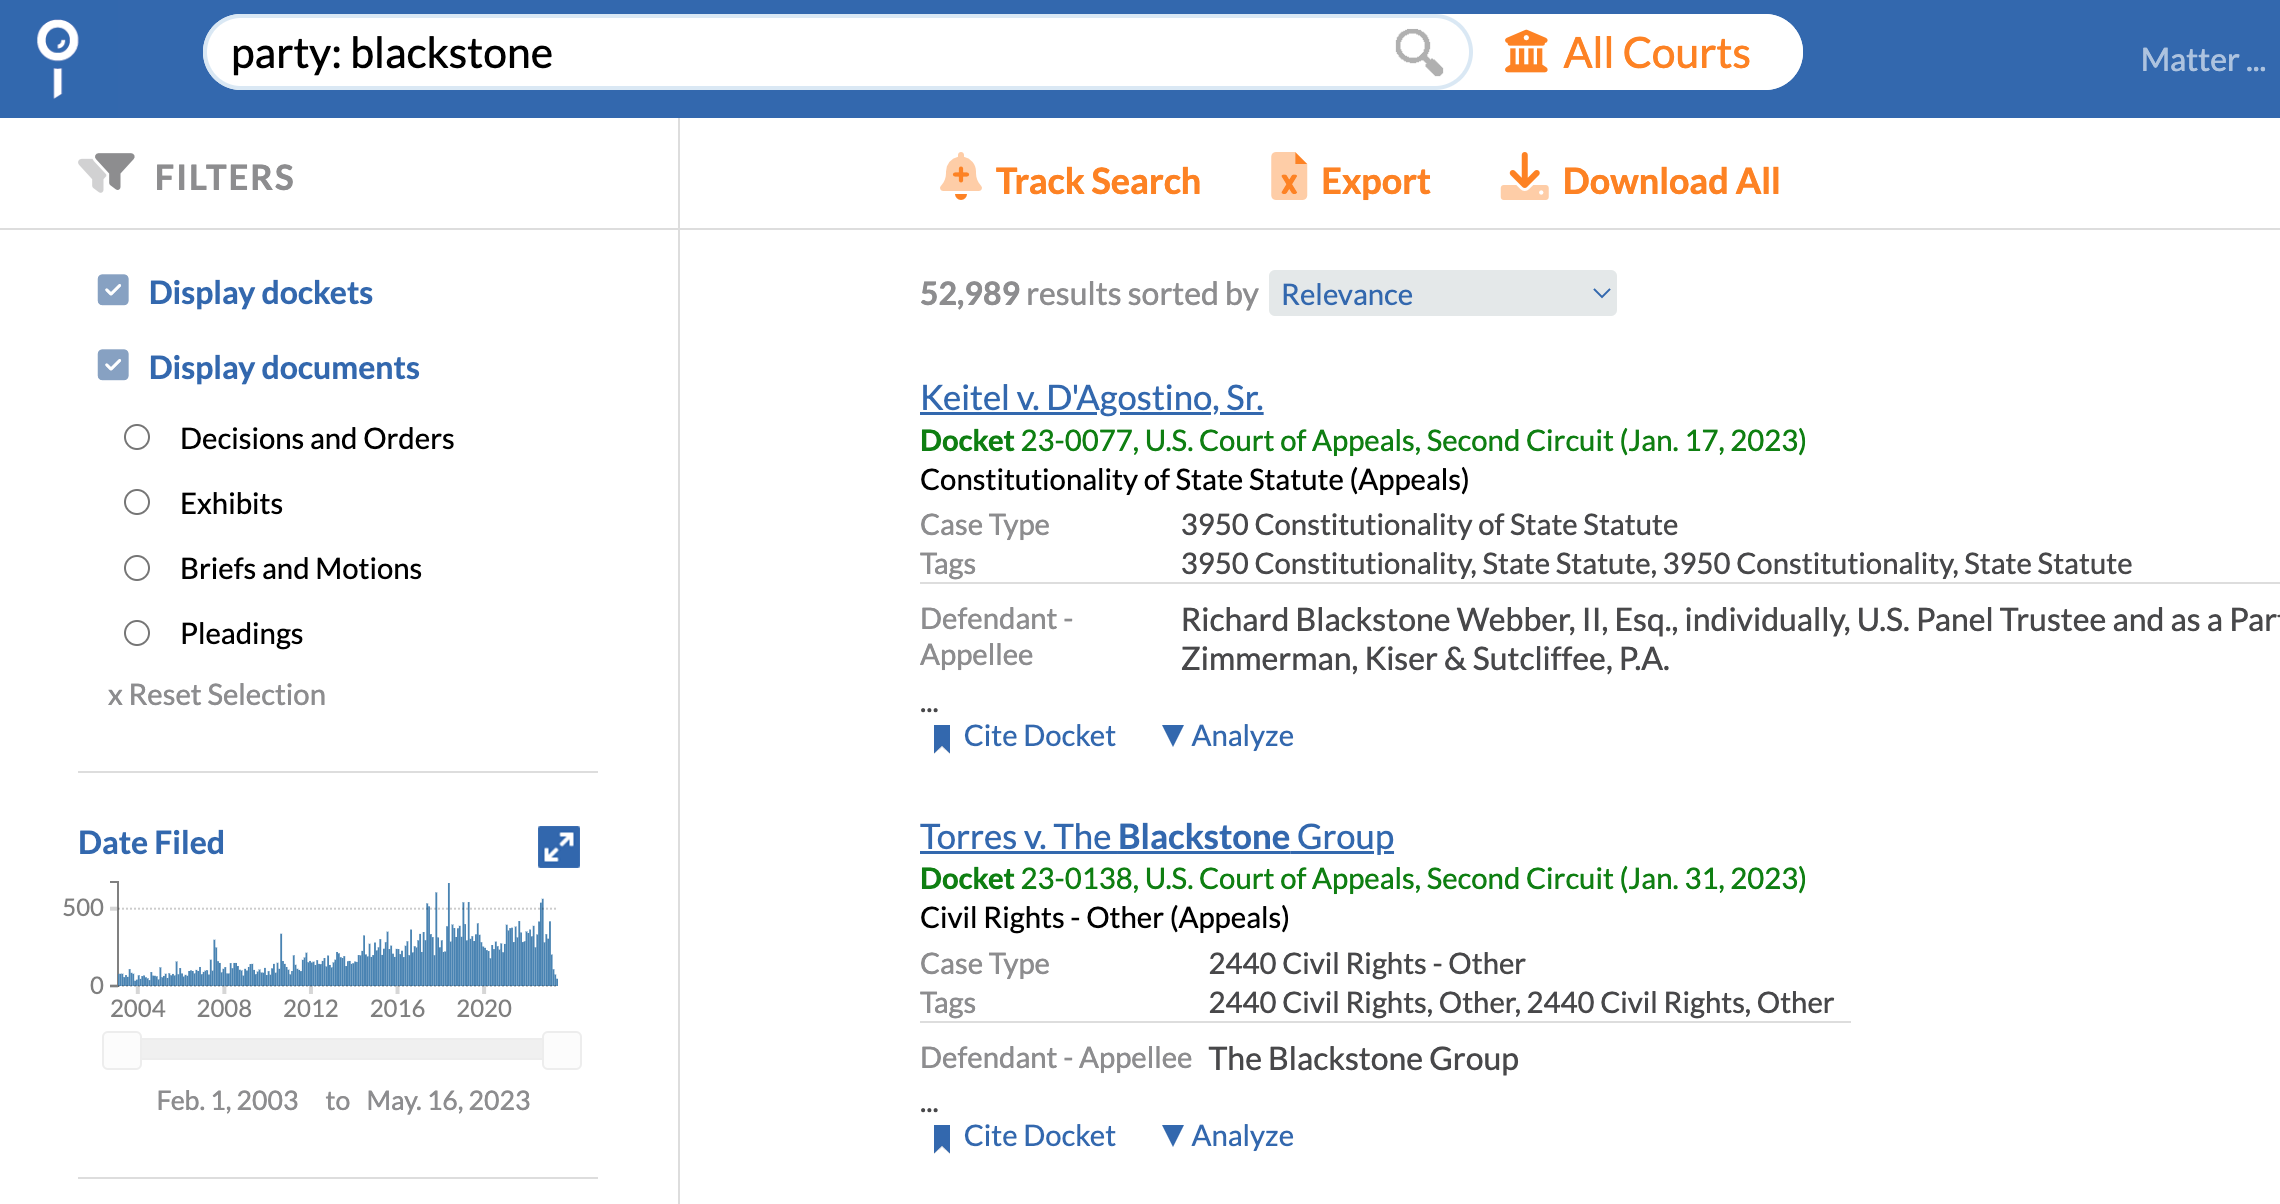
Task: Open the Matter menu
Action: pyautogui.click(x=2203, y=60)
